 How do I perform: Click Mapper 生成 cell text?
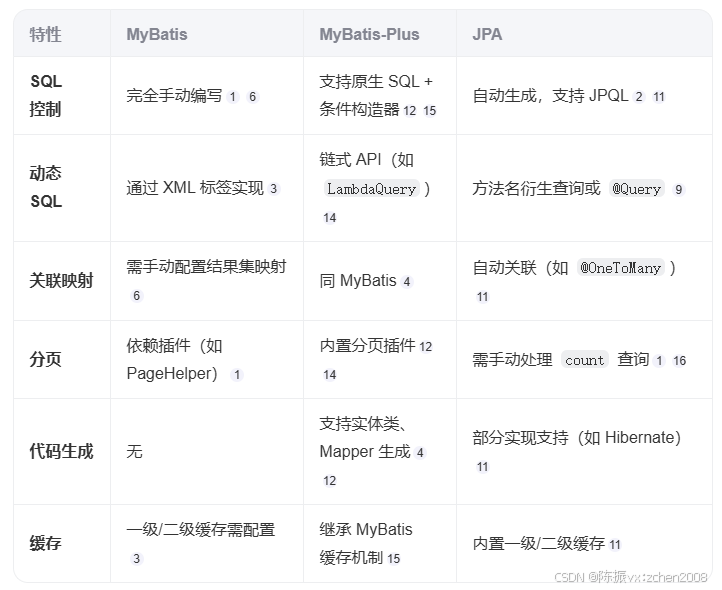[x=365, y=452]
